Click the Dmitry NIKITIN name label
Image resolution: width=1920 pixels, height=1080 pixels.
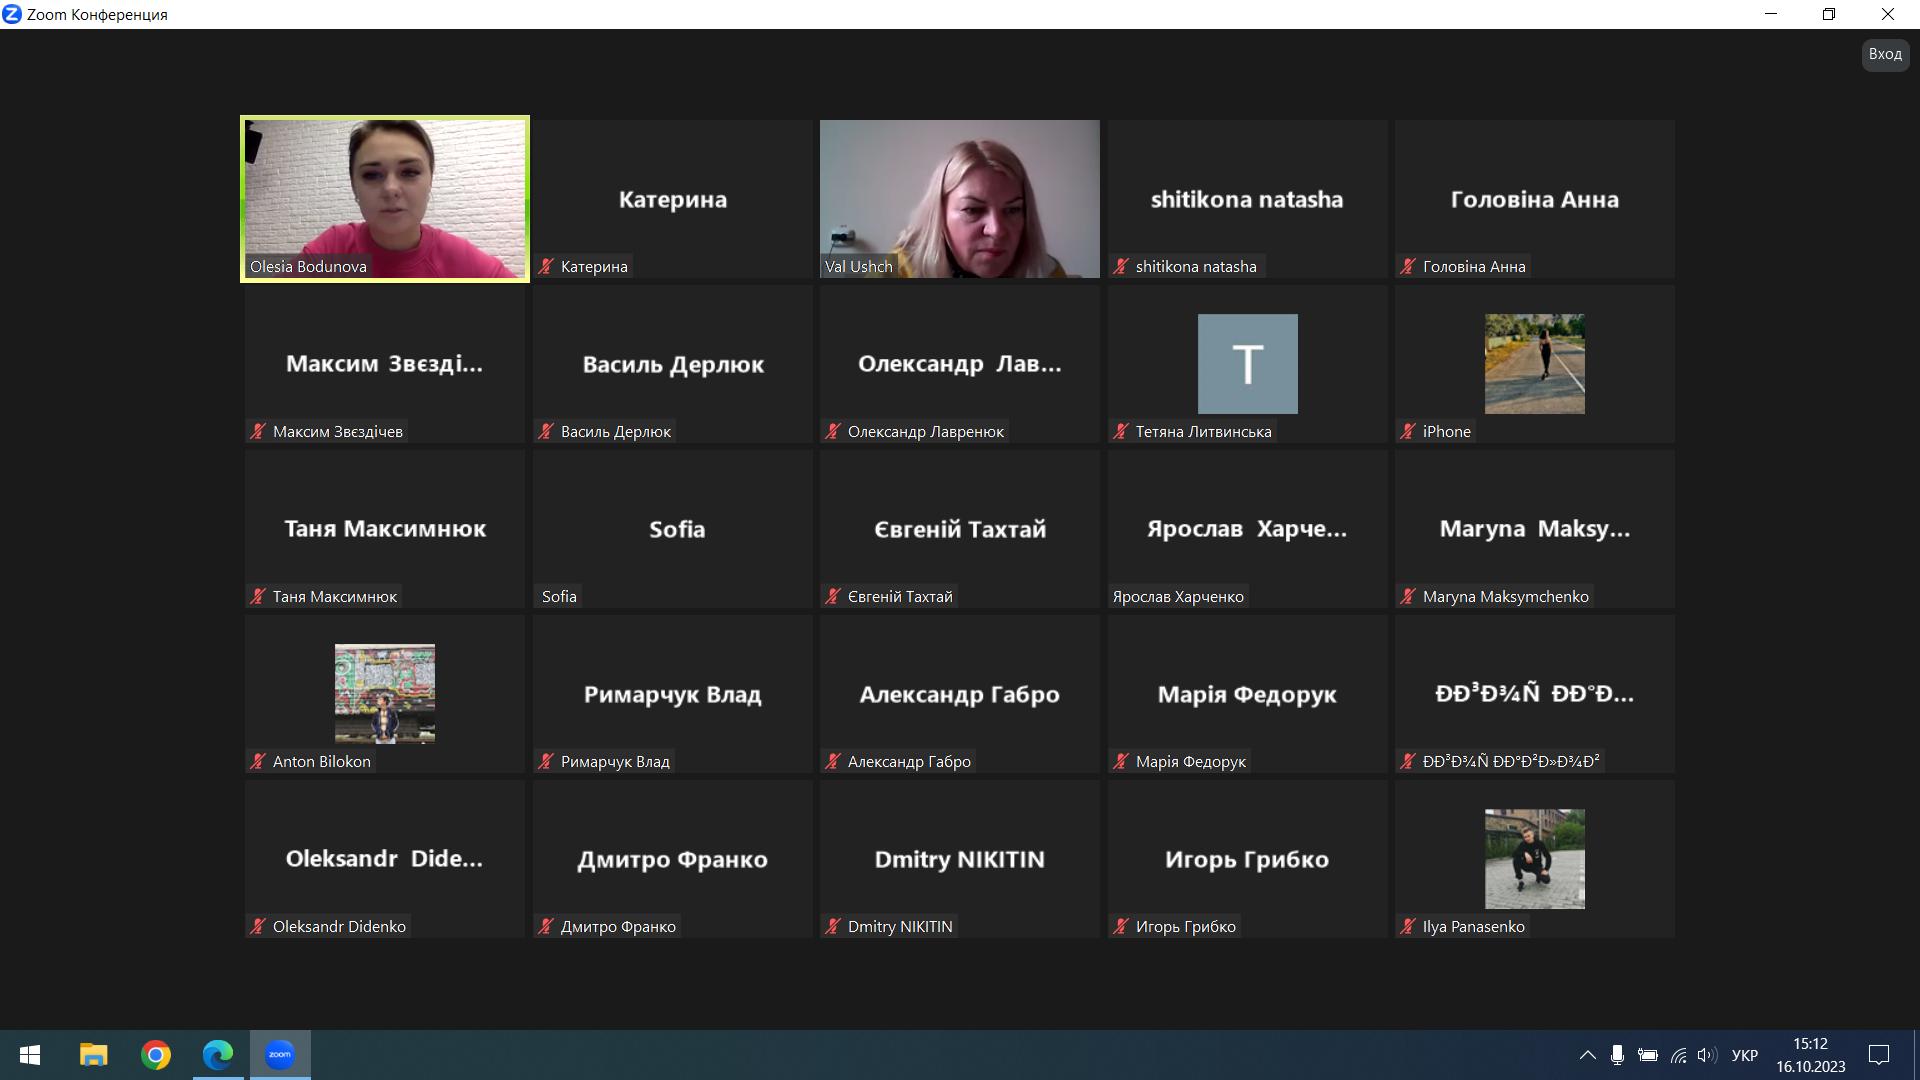click(900, 926)
